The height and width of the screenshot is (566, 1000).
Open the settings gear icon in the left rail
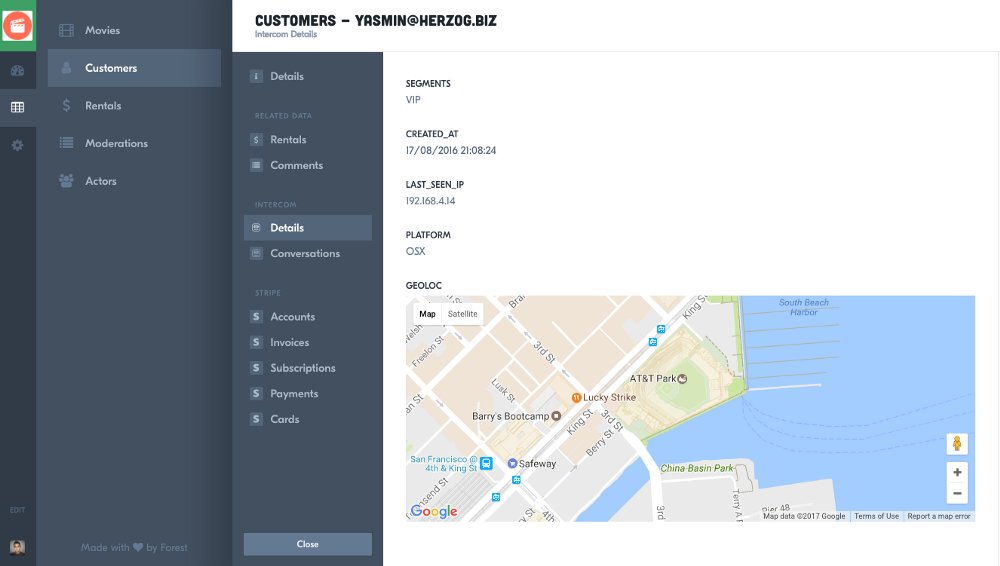17,145
